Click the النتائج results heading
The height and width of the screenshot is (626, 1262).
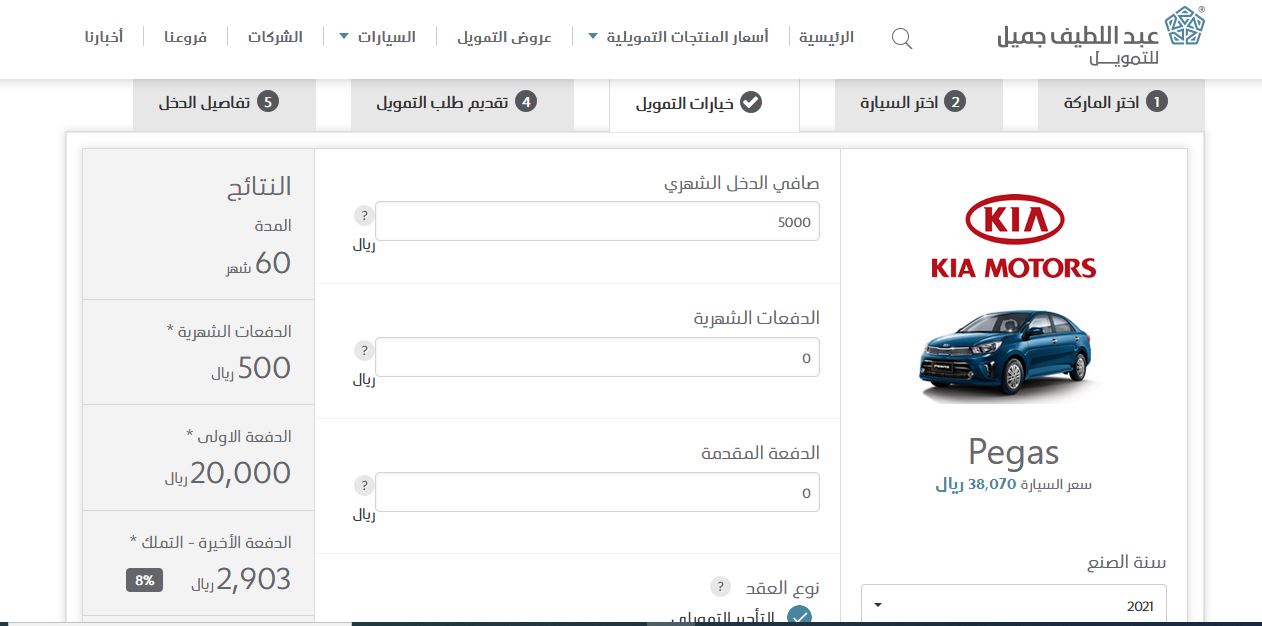pos(260,185)
